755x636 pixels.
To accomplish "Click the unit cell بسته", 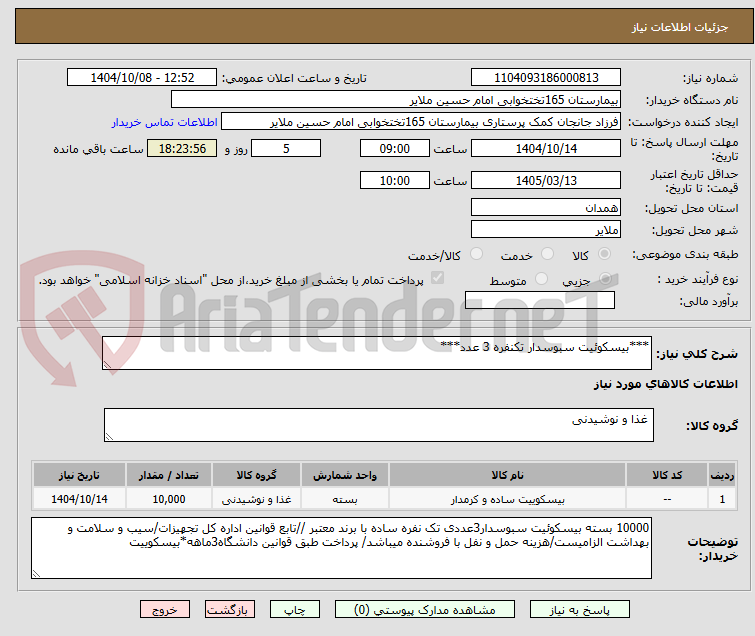I will (345, 499).
